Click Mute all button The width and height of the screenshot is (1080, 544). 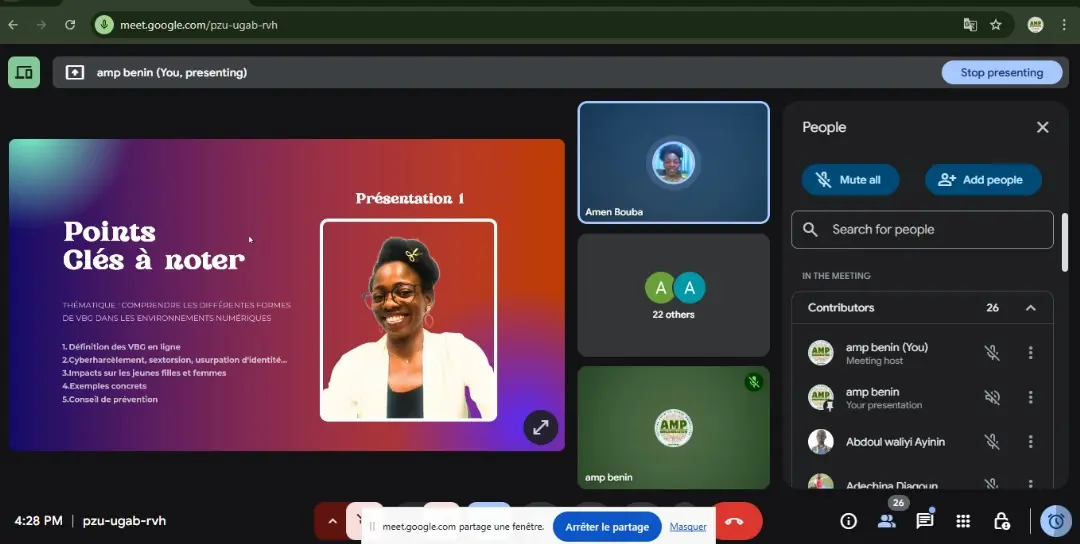coord(850,180)
